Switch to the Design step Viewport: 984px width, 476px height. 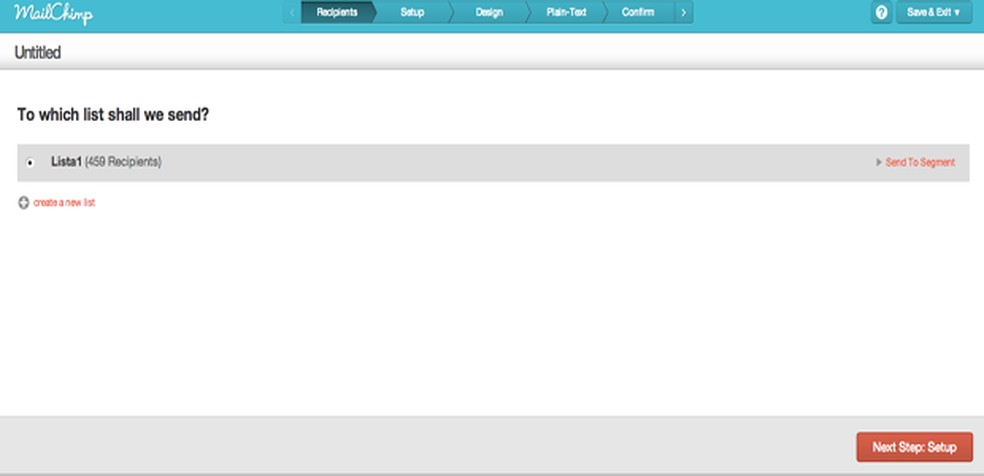(489, 13)
